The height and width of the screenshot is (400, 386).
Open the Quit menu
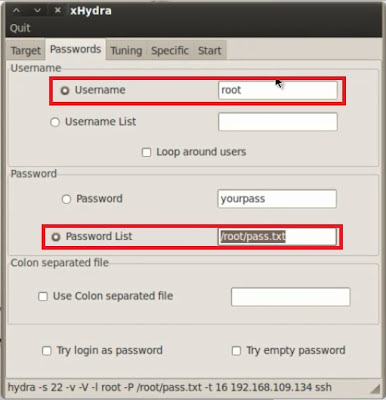[x=20, y=28]
